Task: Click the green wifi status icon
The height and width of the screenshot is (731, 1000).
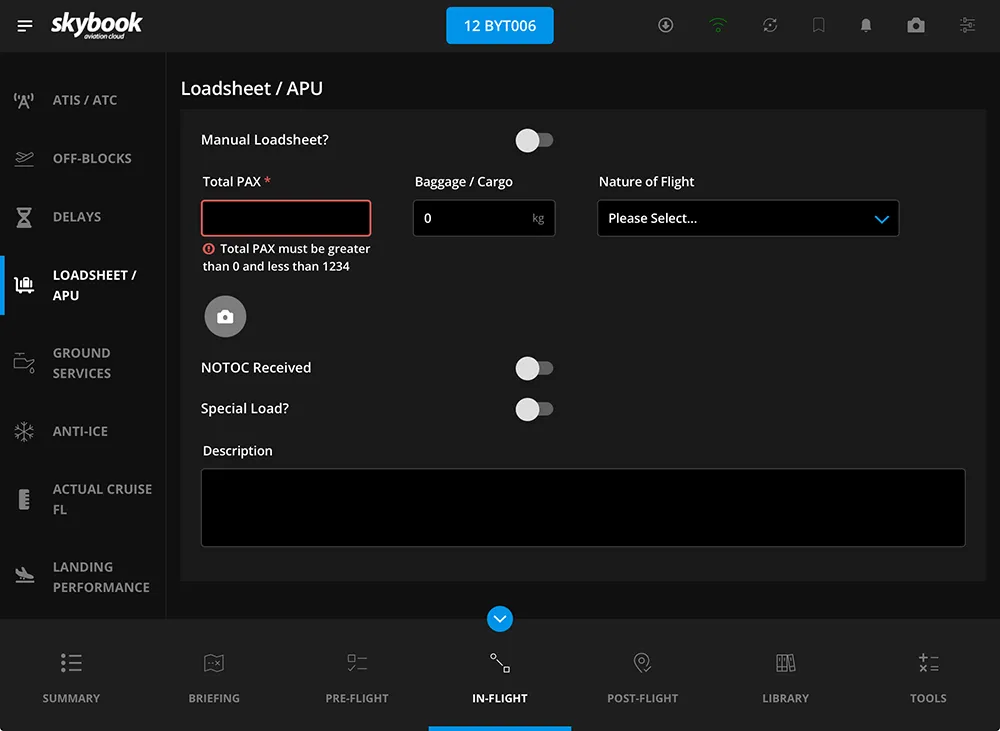Action: [x=717, y=25]
